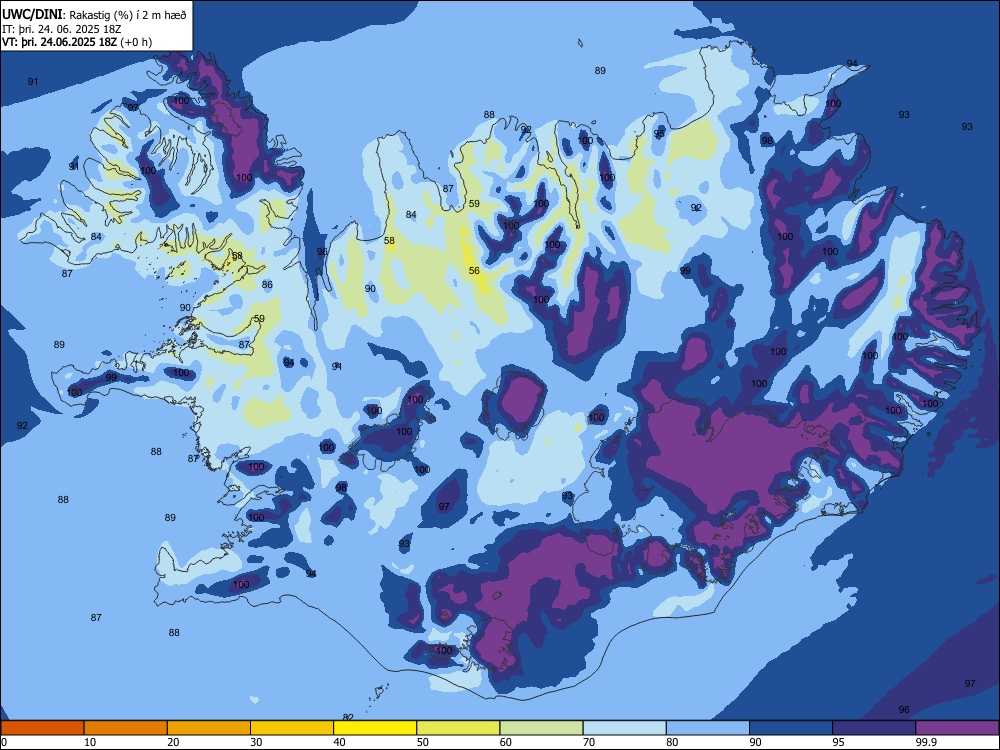
Task: Click the 0–10 dark orange legend swatch
Action: tap(42, 728)
